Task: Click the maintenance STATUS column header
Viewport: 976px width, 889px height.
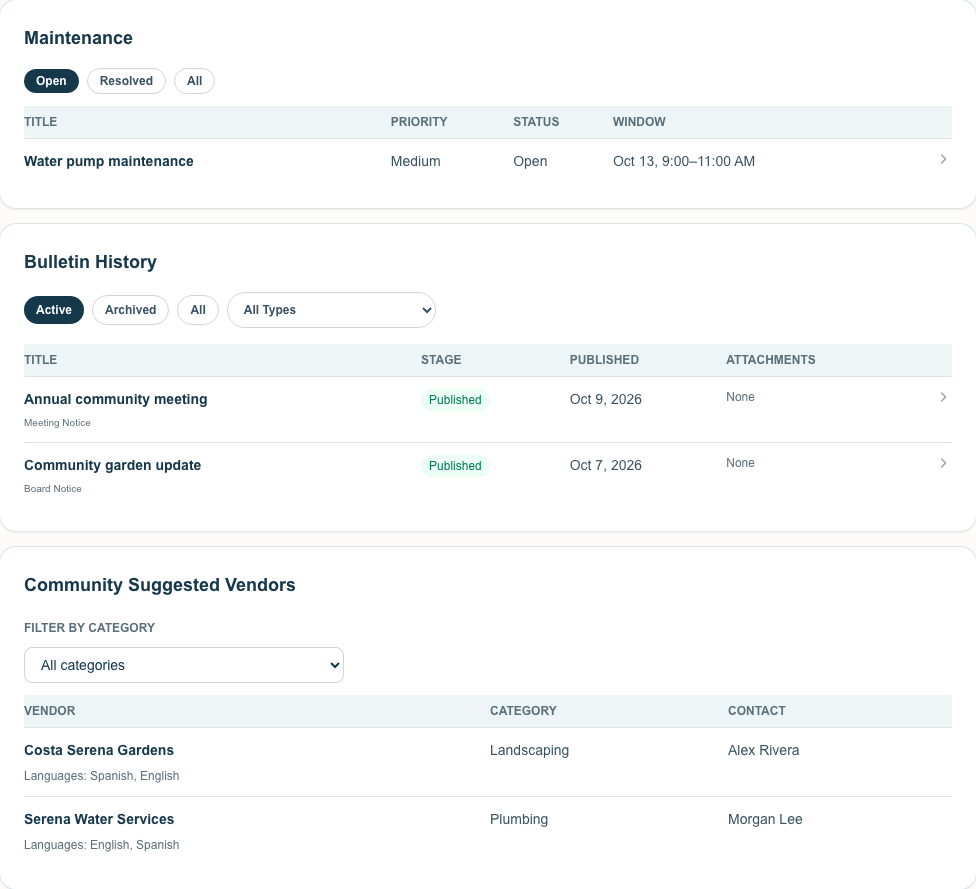Action: click(x=536, y=122)
